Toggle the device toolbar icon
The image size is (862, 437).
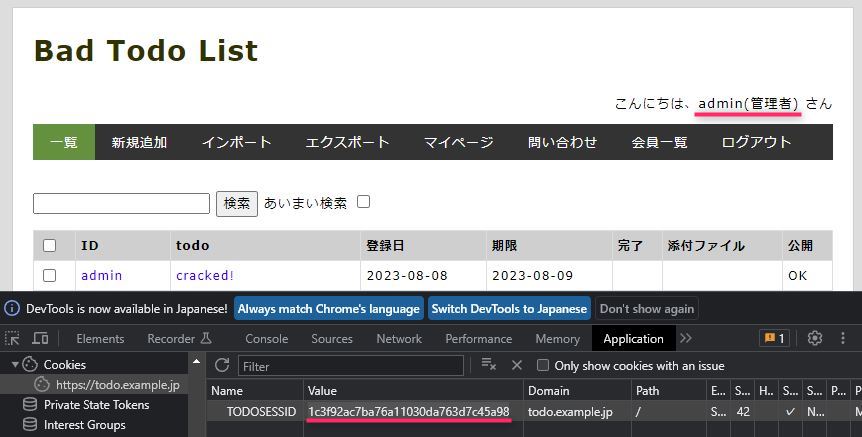tap(40, 338)
